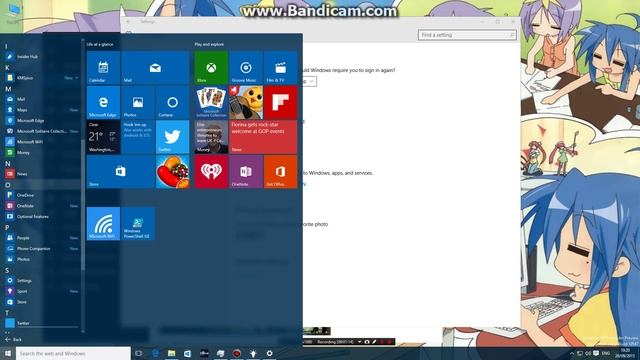This screenshot has height=360, width=640.
Task: Open the Calendar tile
Action: 103,68
